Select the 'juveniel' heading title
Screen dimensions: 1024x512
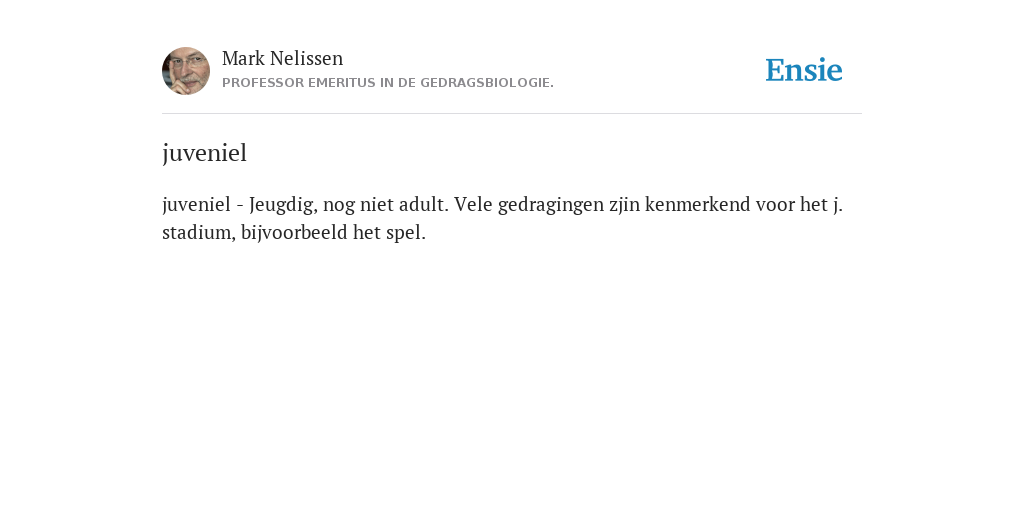(x=204, y=153)
